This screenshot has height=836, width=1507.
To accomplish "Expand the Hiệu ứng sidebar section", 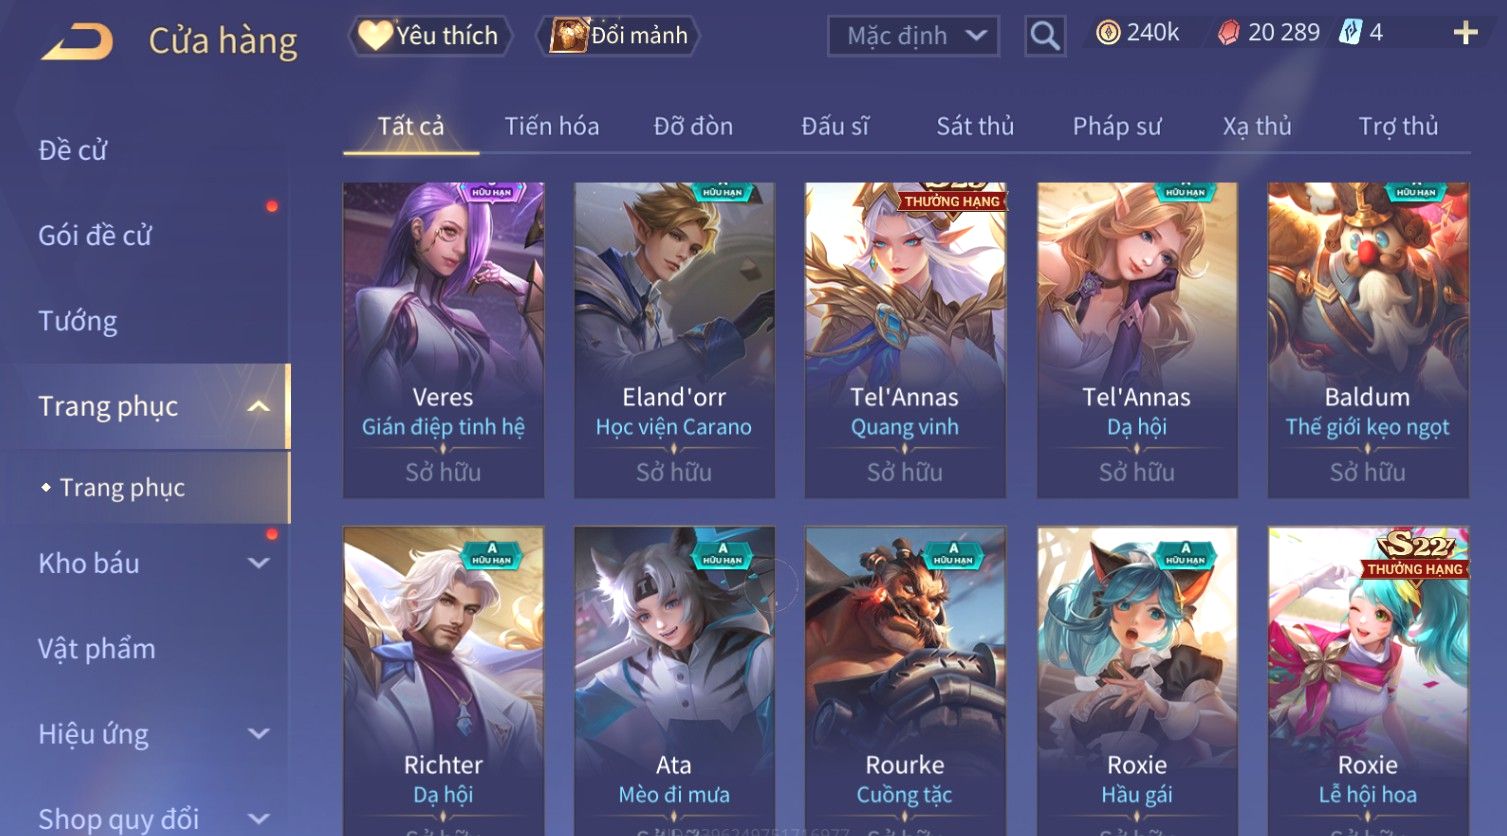I will pyautogui.click(x=258, y=734).
